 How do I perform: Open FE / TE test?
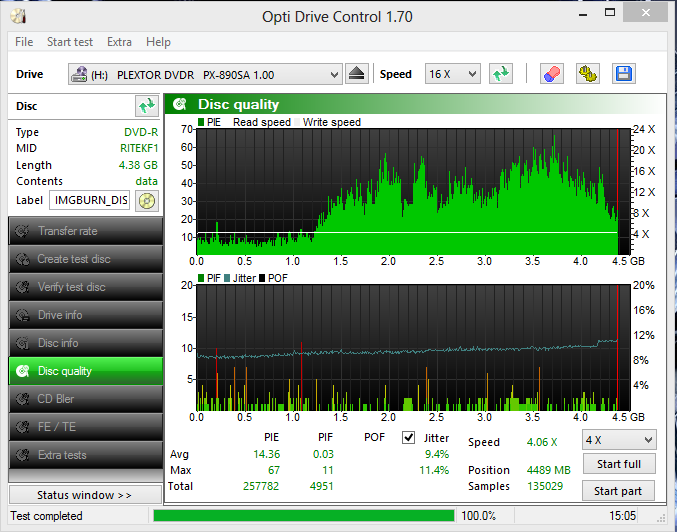[85, 427]
